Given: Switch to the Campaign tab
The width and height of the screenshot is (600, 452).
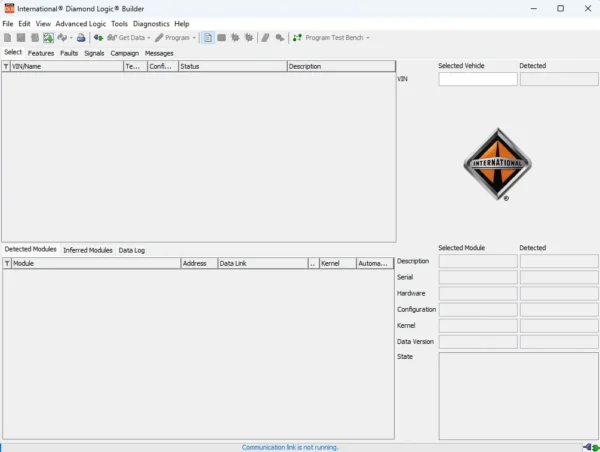Looking at the screenshot, I should [x=125, y=53].
